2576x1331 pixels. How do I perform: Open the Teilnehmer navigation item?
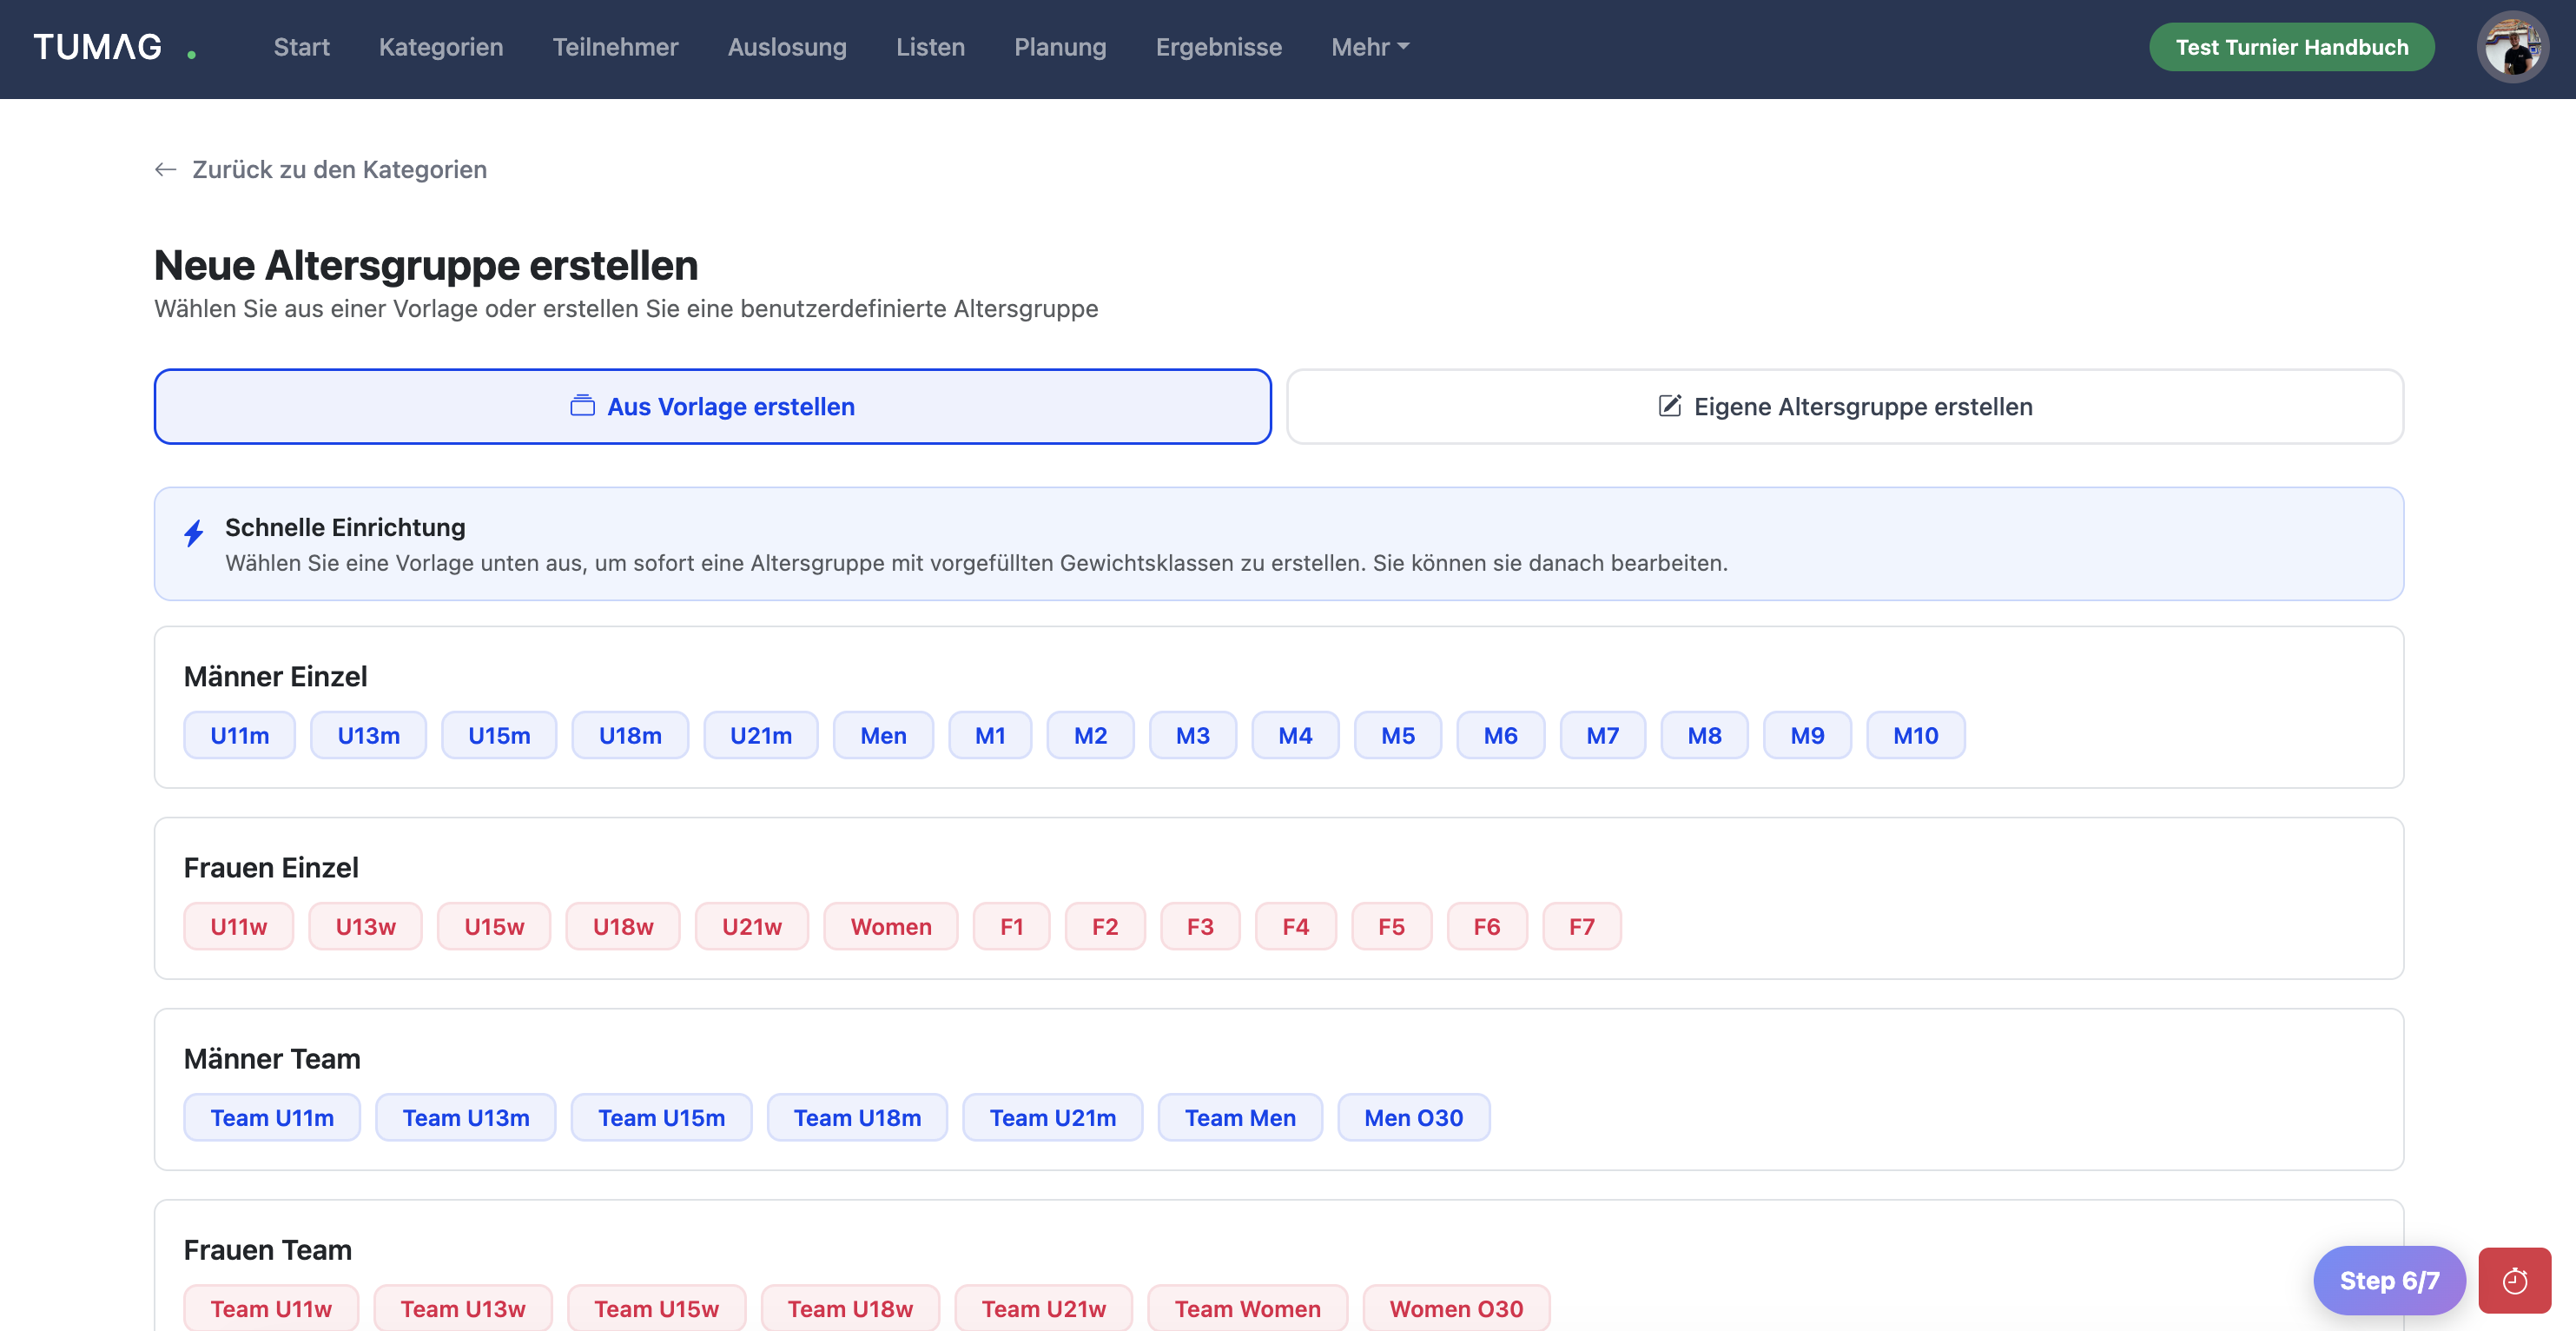(615, 47)
